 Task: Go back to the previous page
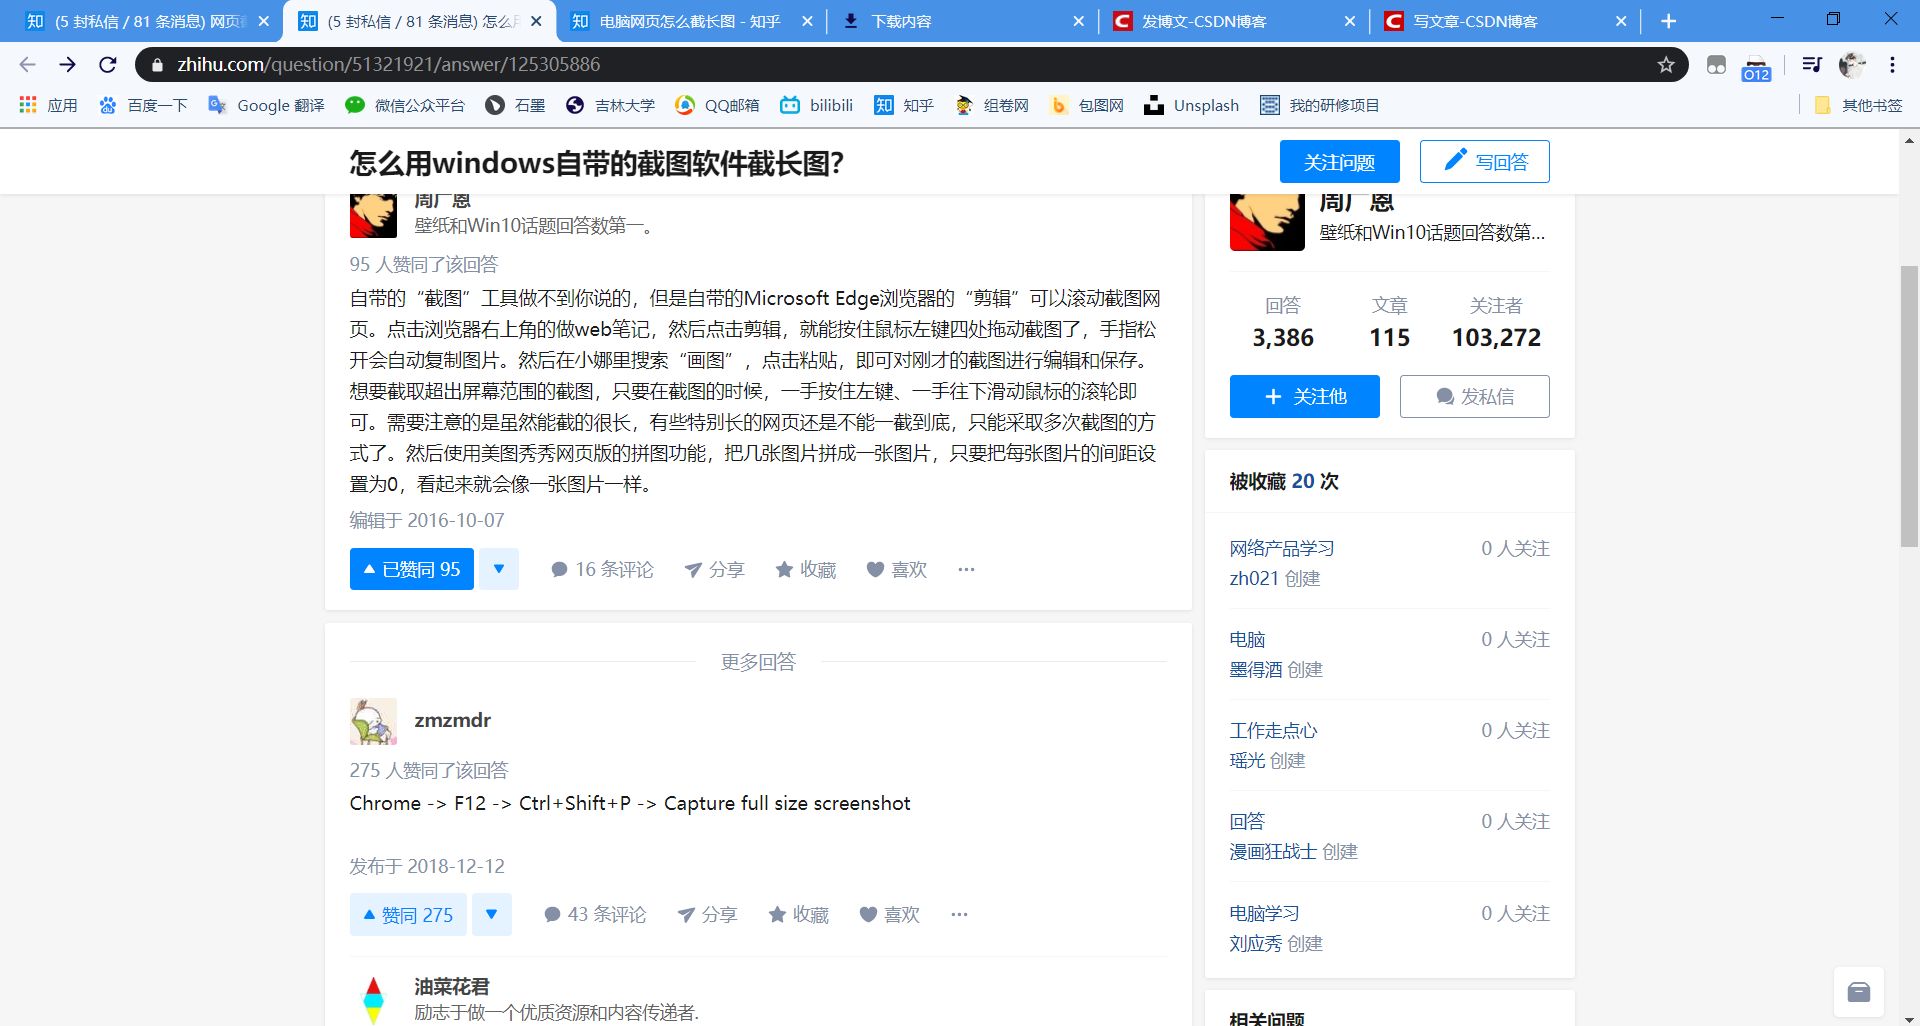coord(27,65)
